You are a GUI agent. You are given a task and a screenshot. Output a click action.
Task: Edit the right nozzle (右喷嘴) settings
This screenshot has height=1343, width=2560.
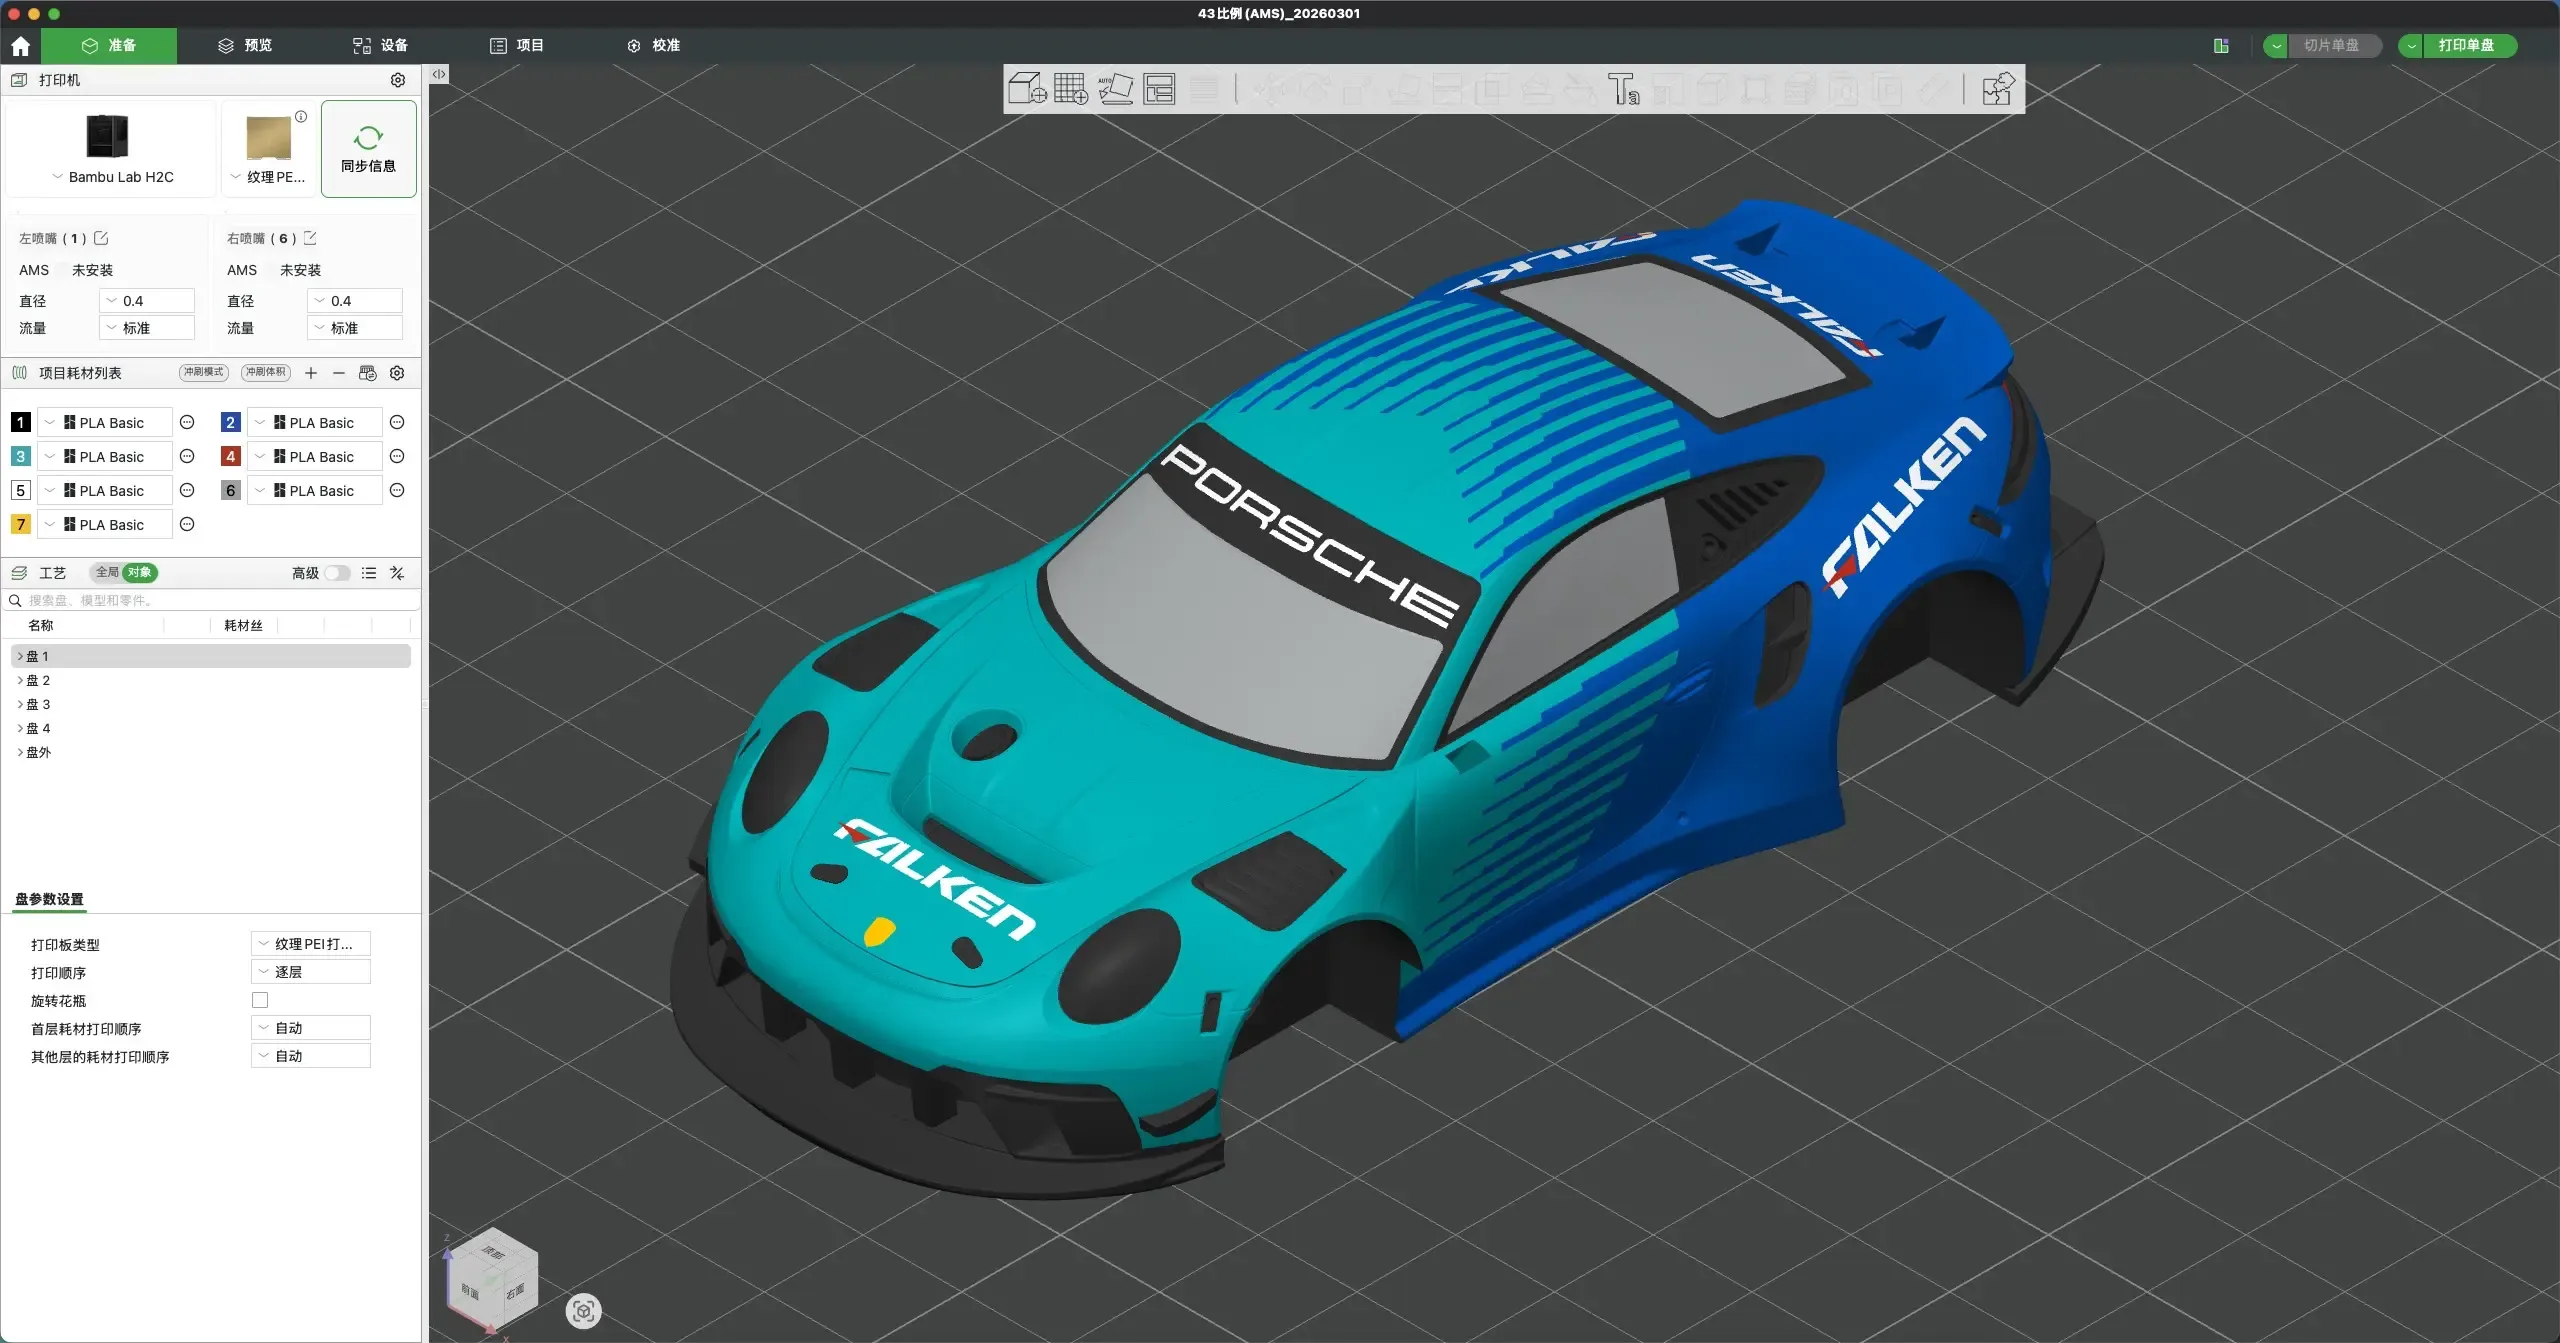point(310,238)
